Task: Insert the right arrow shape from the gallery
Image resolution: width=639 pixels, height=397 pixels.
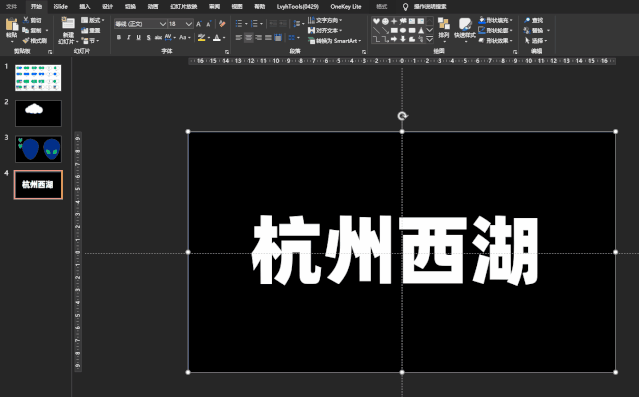Action: coord(394,39)
